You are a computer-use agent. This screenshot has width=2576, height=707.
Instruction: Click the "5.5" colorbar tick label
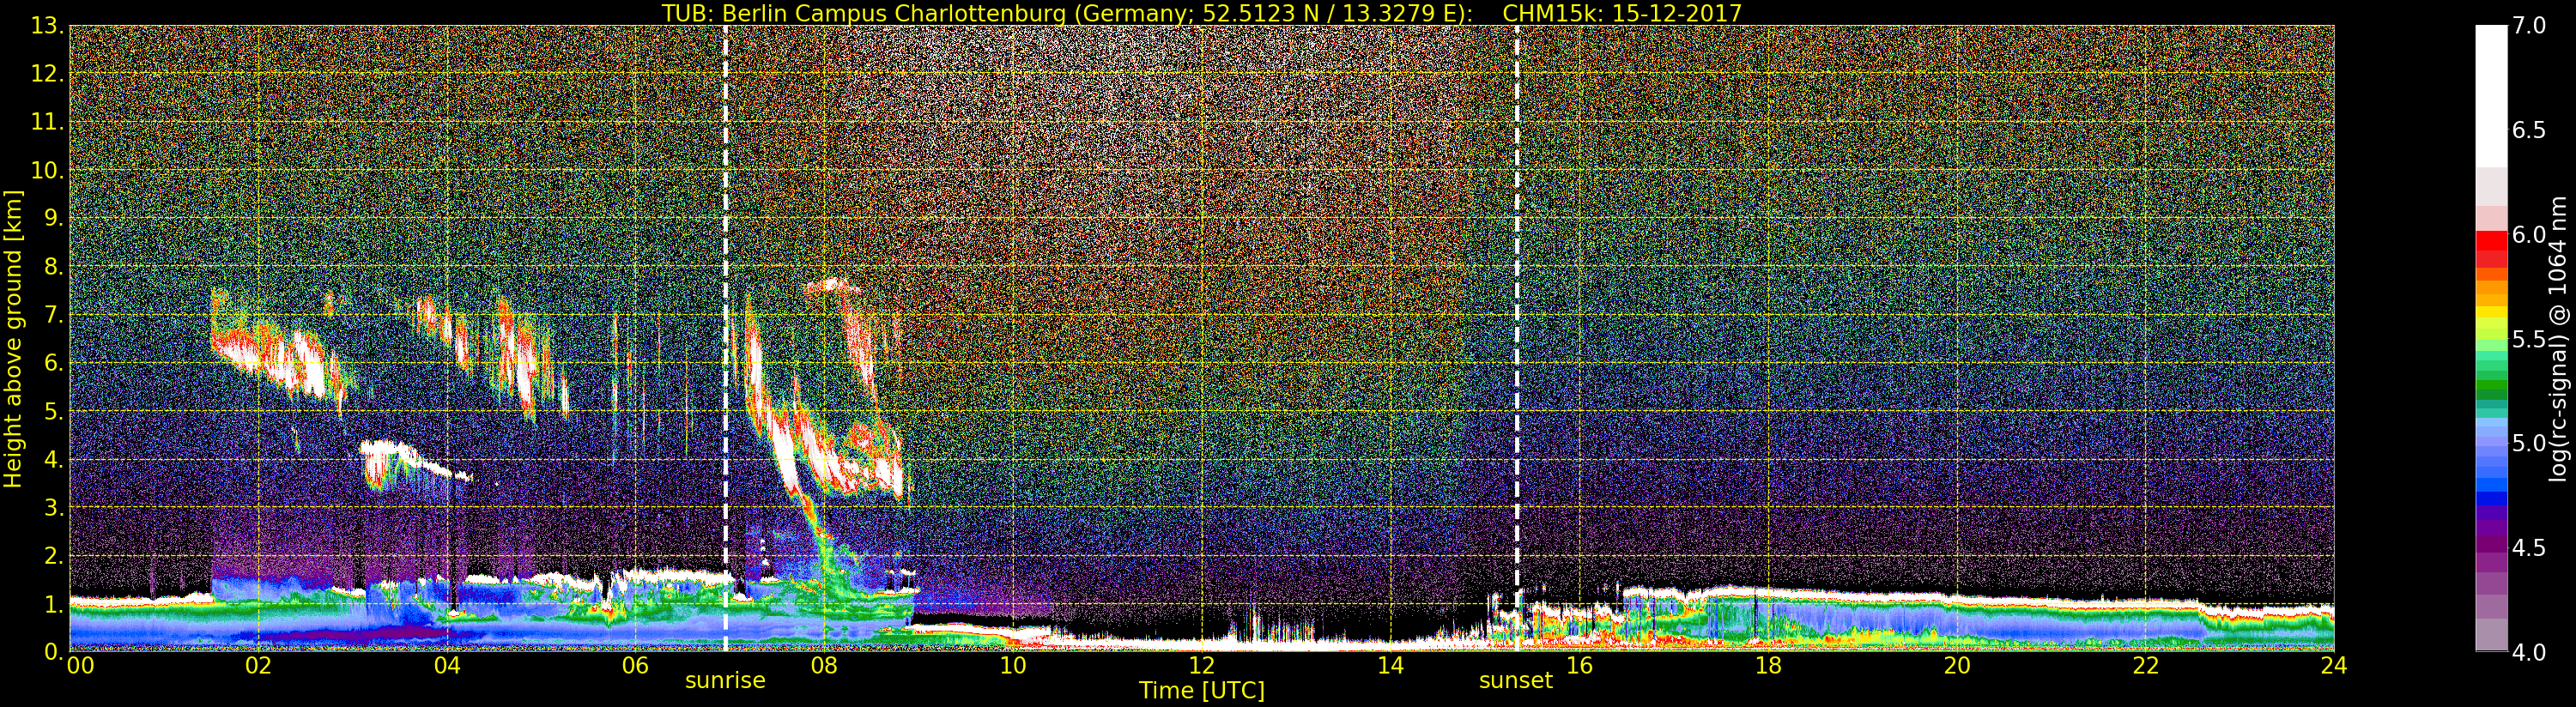coord(2529,339)
